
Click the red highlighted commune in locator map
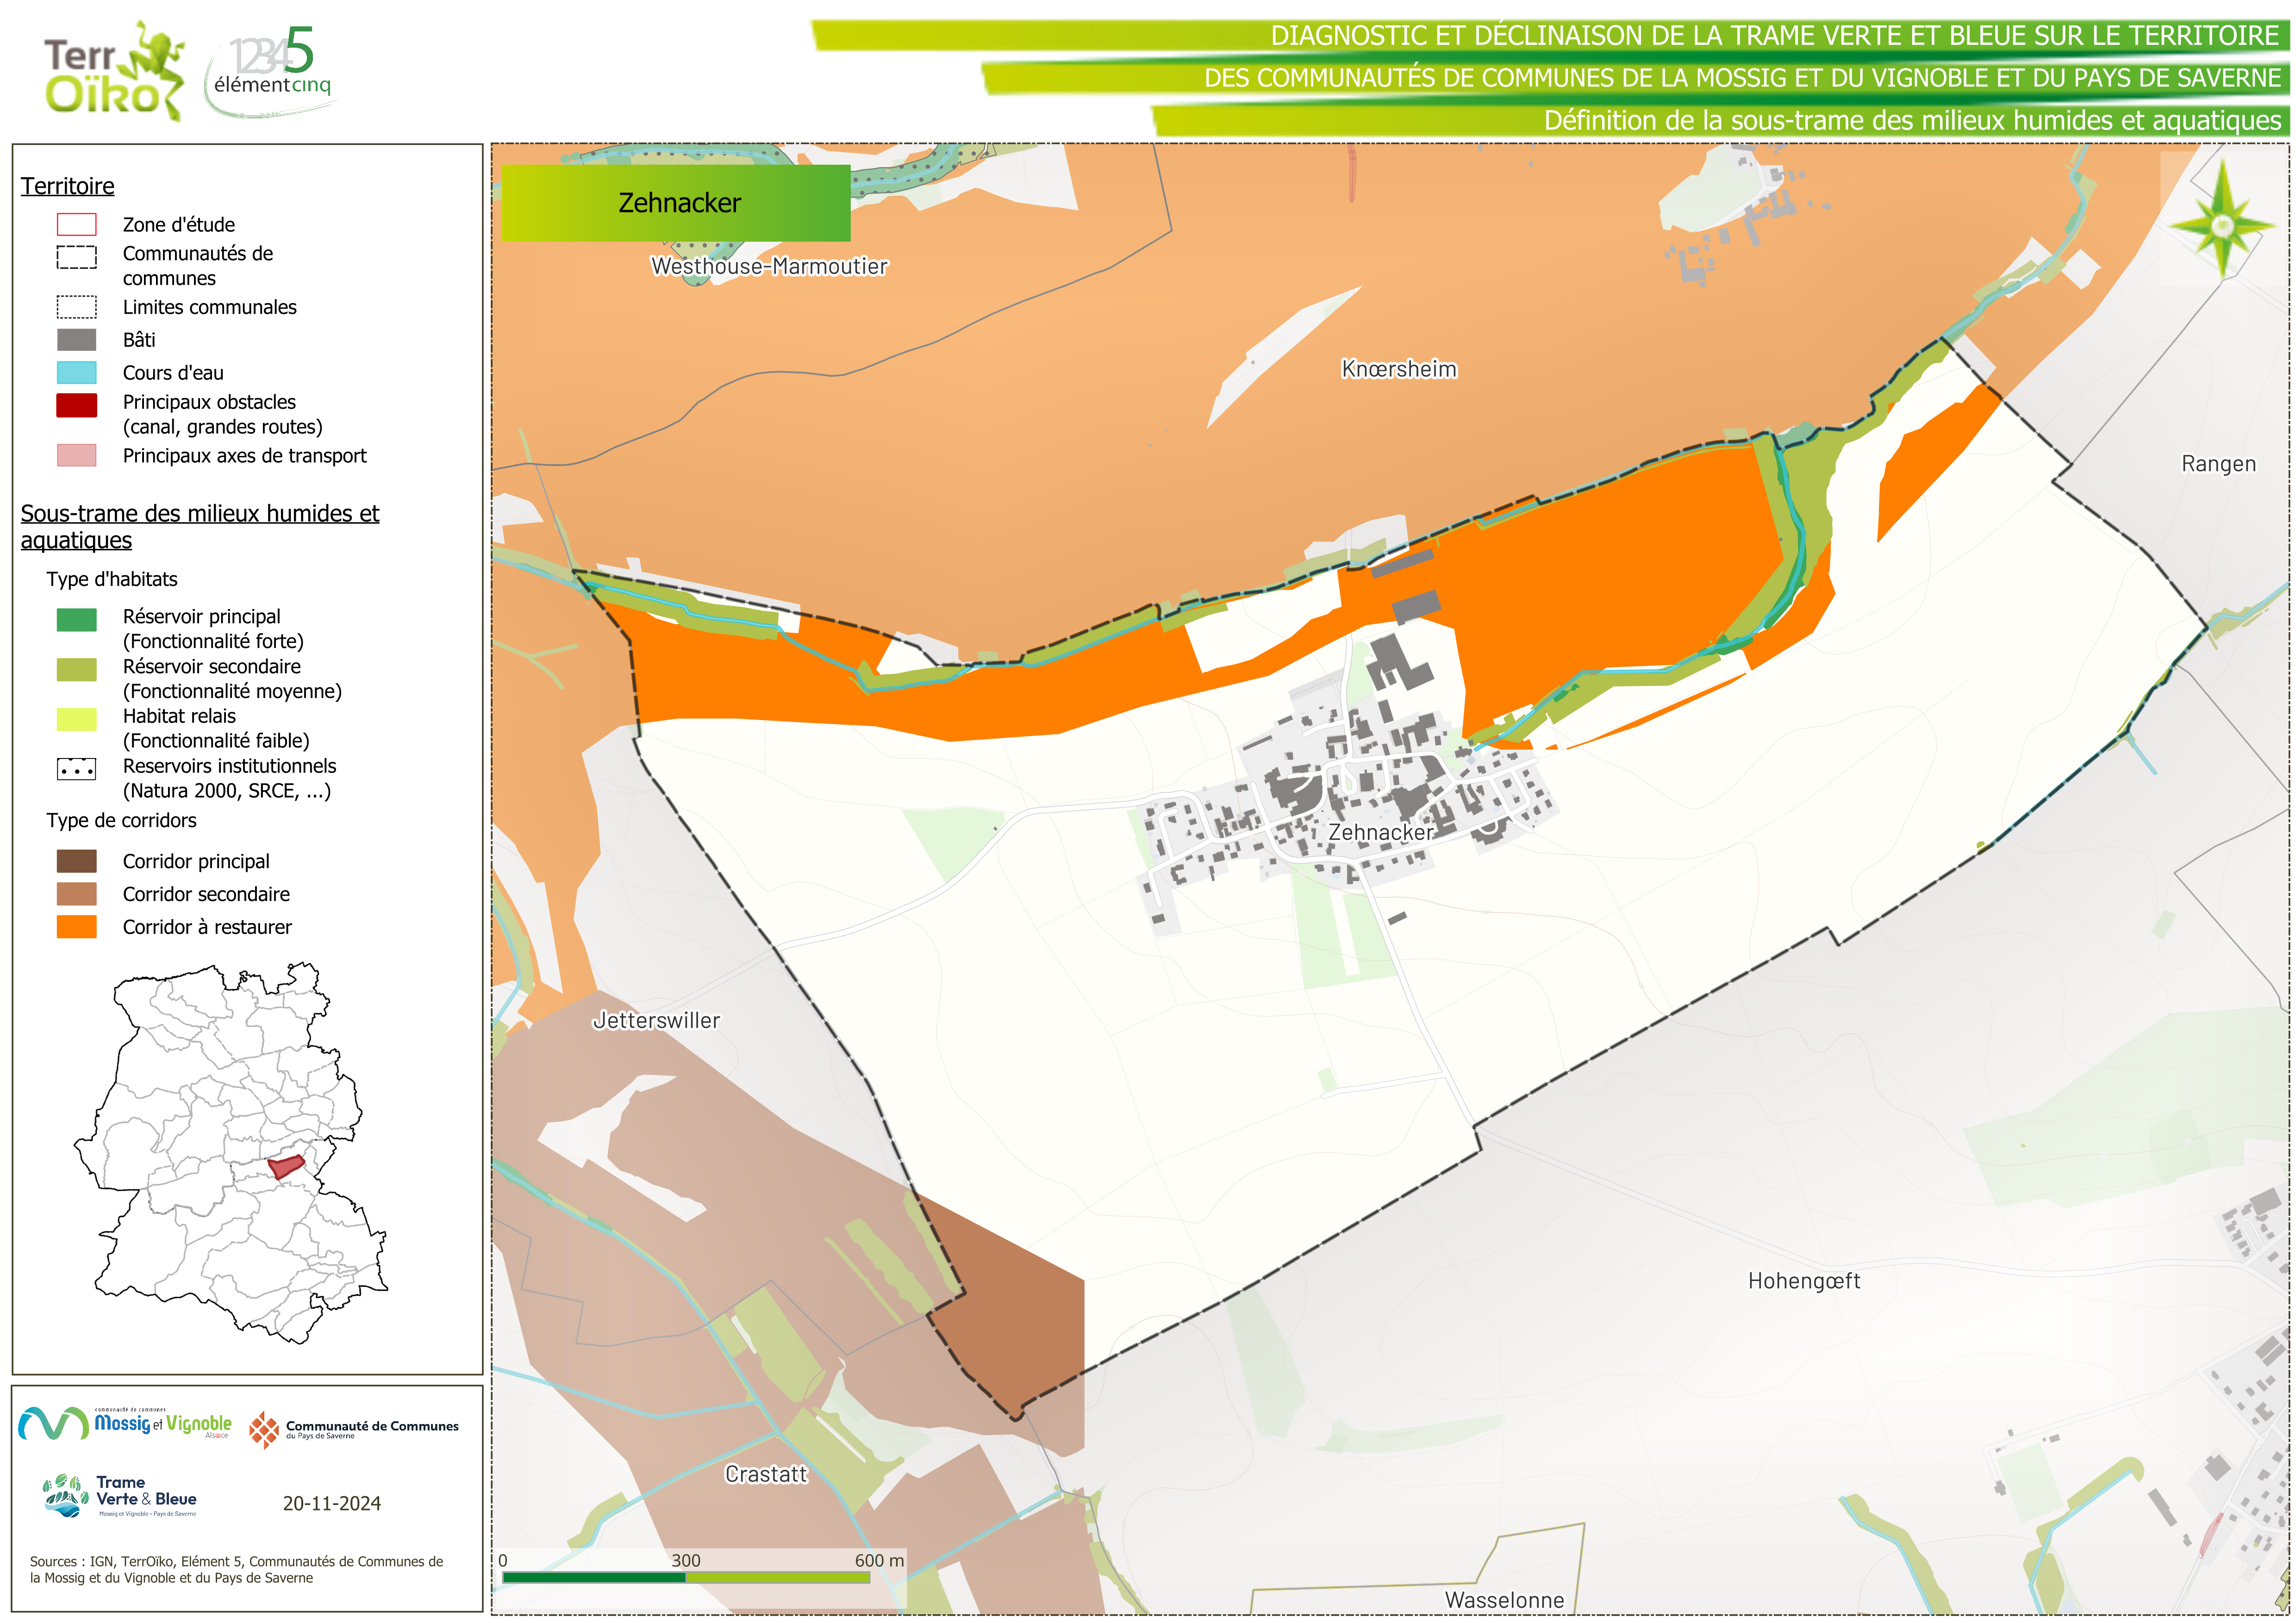click(x=286, y=1166)
